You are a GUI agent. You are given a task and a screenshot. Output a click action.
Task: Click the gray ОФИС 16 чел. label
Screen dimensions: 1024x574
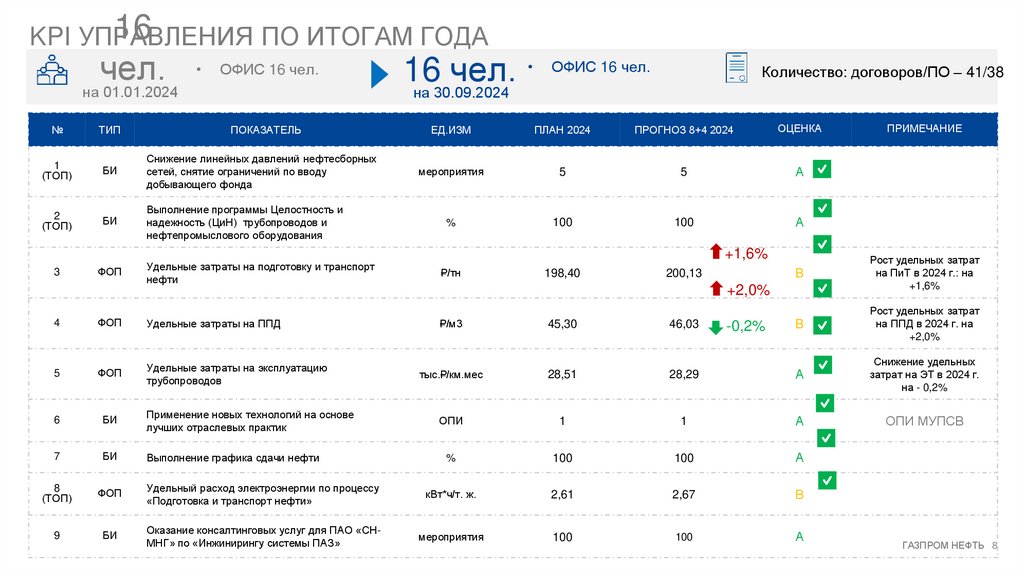[x=269, y=69]
